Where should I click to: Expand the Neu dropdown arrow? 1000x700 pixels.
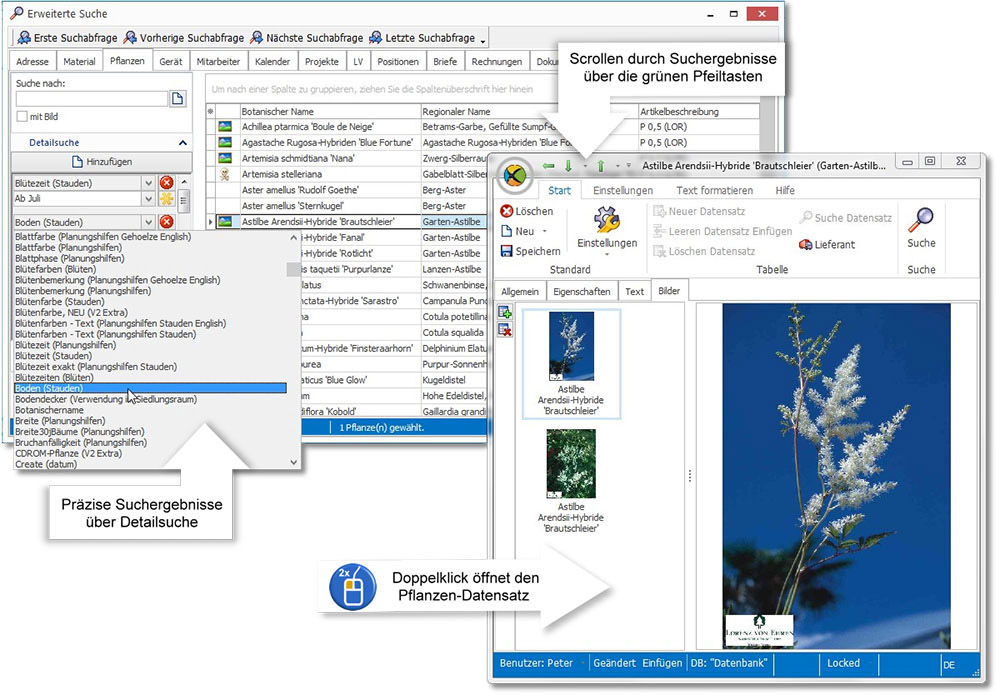(544, 232)
